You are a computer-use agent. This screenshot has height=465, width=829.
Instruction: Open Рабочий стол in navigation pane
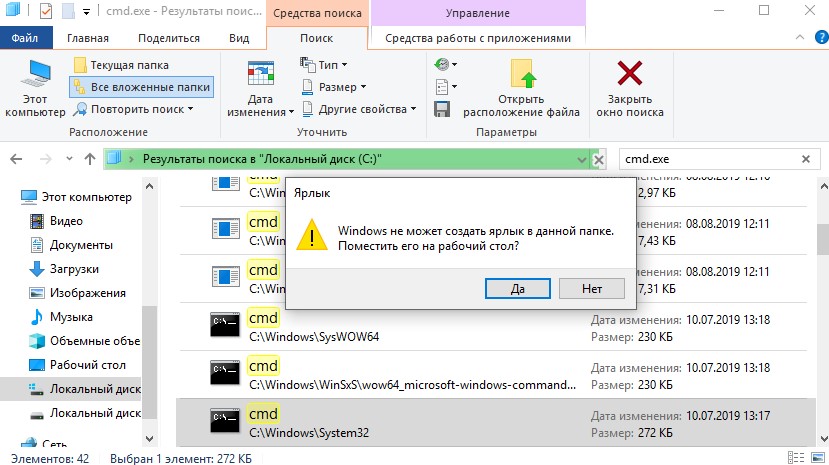[x=77, y=365]
